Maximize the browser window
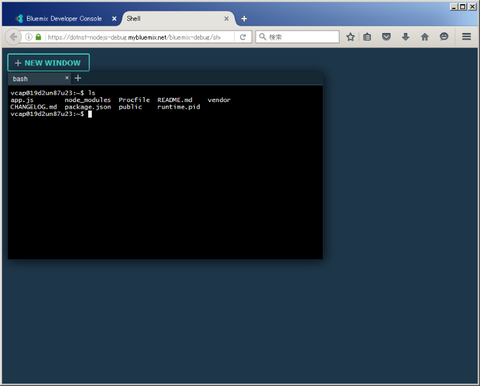The height and width of the screenshot is (386, 480). tap(463, 7)
